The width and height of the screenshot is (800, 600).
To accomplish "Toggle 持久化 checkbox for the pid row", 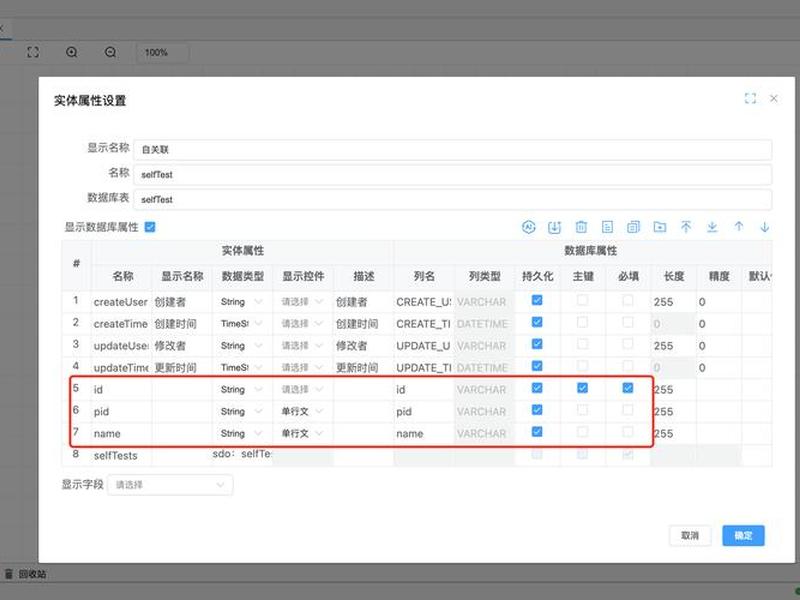I will point(537,410).
